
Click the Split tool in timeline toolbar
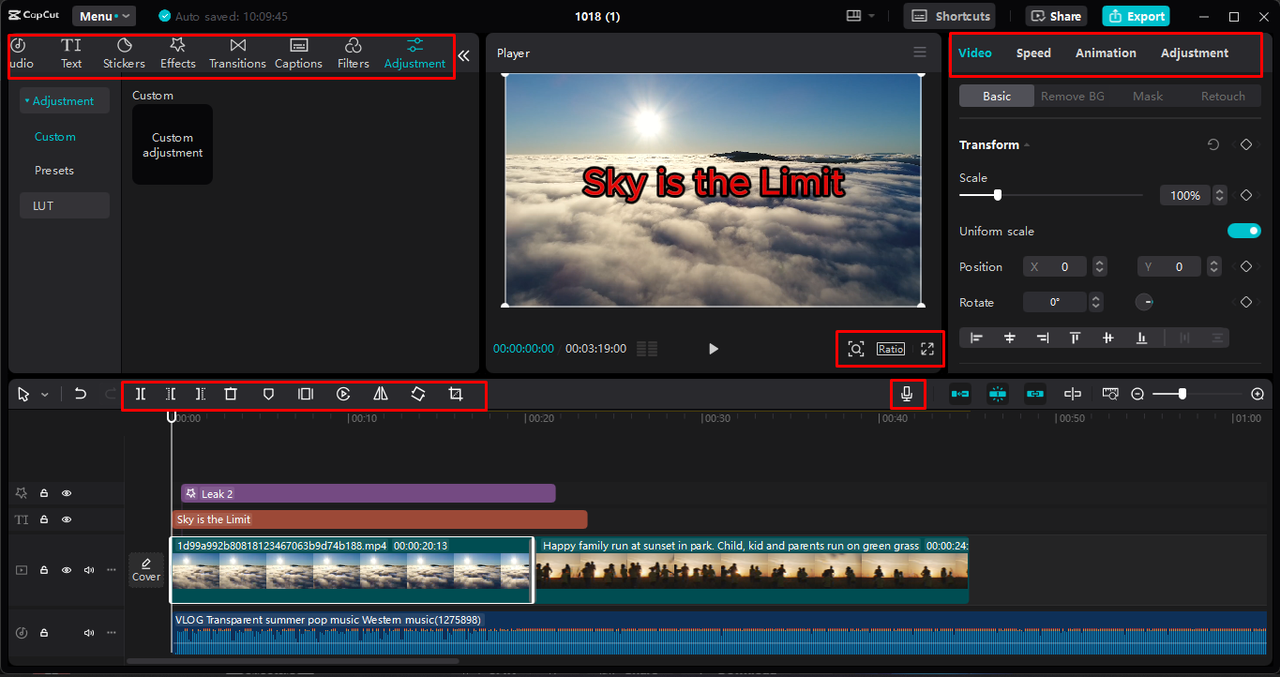140,394
